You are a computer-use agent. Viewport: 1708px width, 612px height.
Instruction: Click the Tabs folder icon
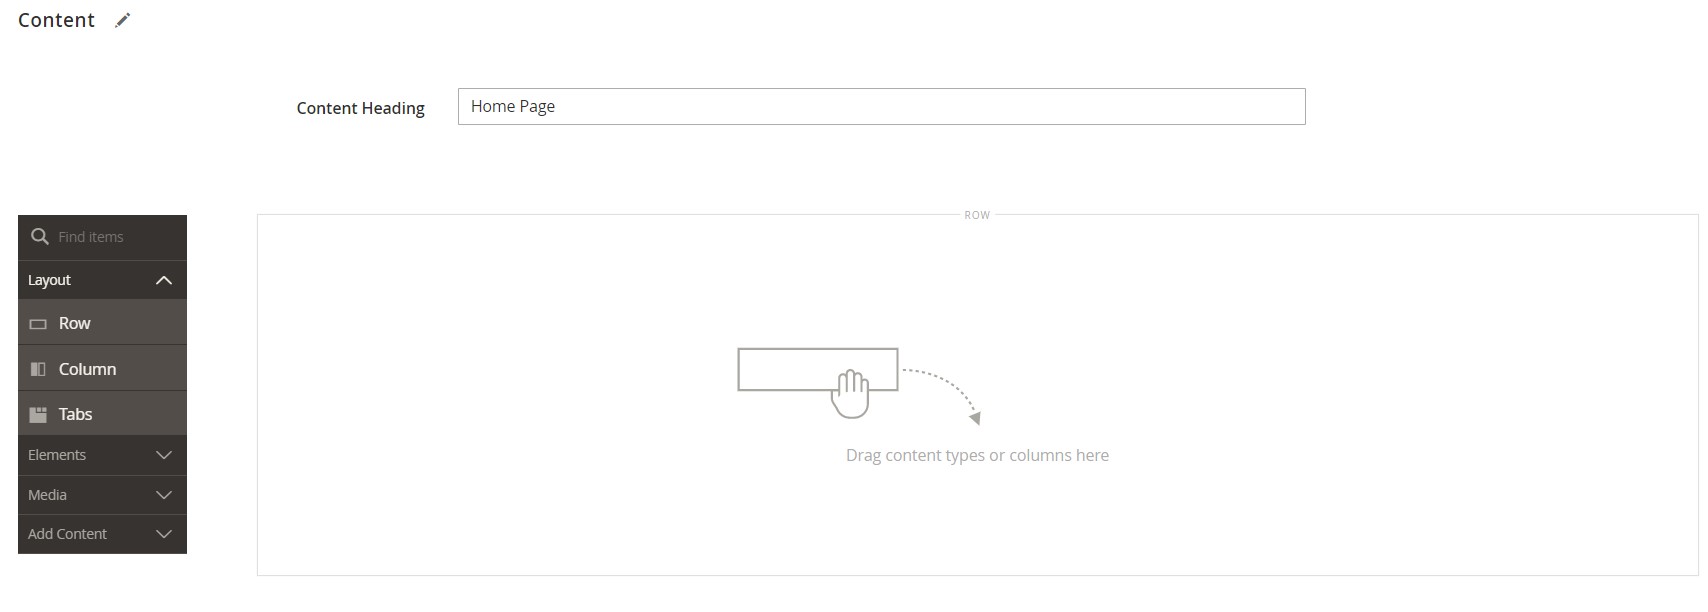(38, 415)
